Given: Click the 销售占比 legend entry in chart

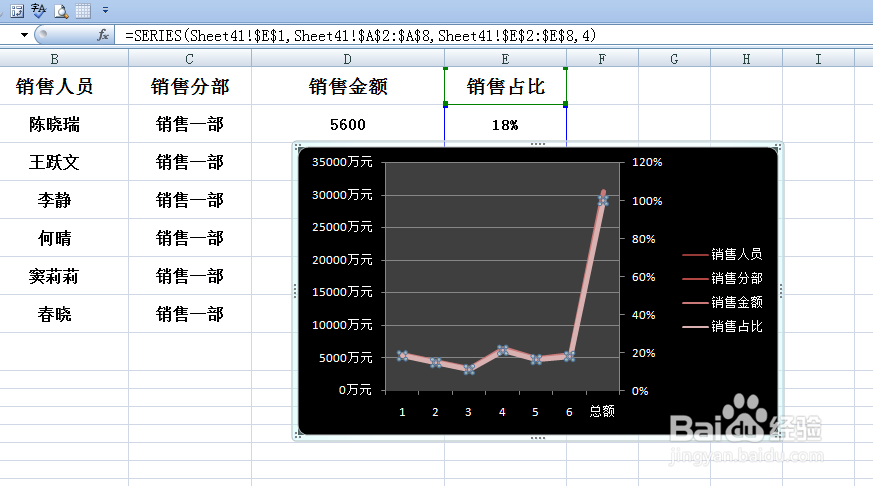Looking at the screenshot, I should pos(722,326).
